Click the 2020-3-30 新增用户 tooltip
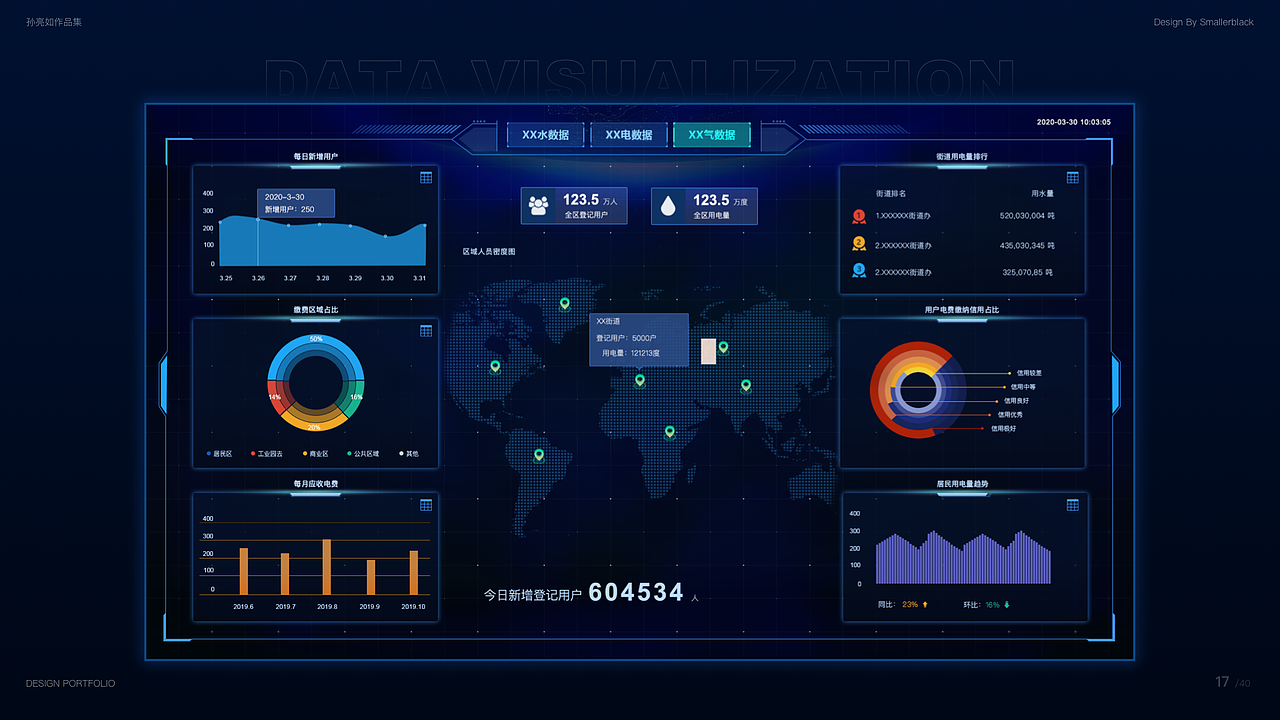 click(x=296, y=204)
